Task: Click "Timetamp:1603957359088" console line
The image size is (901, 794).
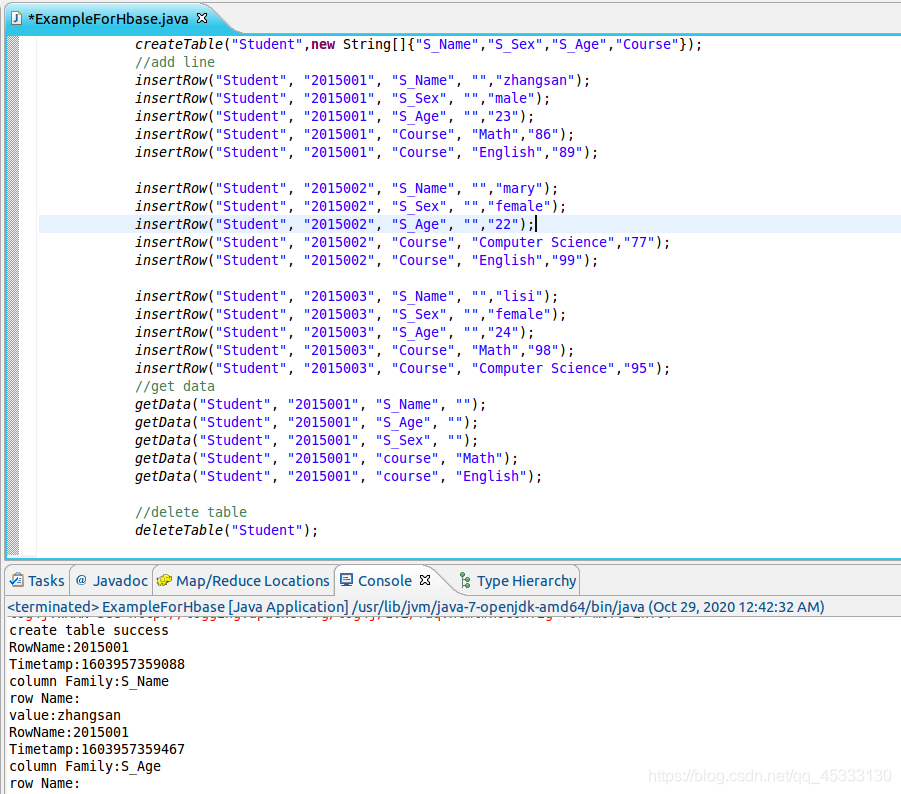Action: 97,664
